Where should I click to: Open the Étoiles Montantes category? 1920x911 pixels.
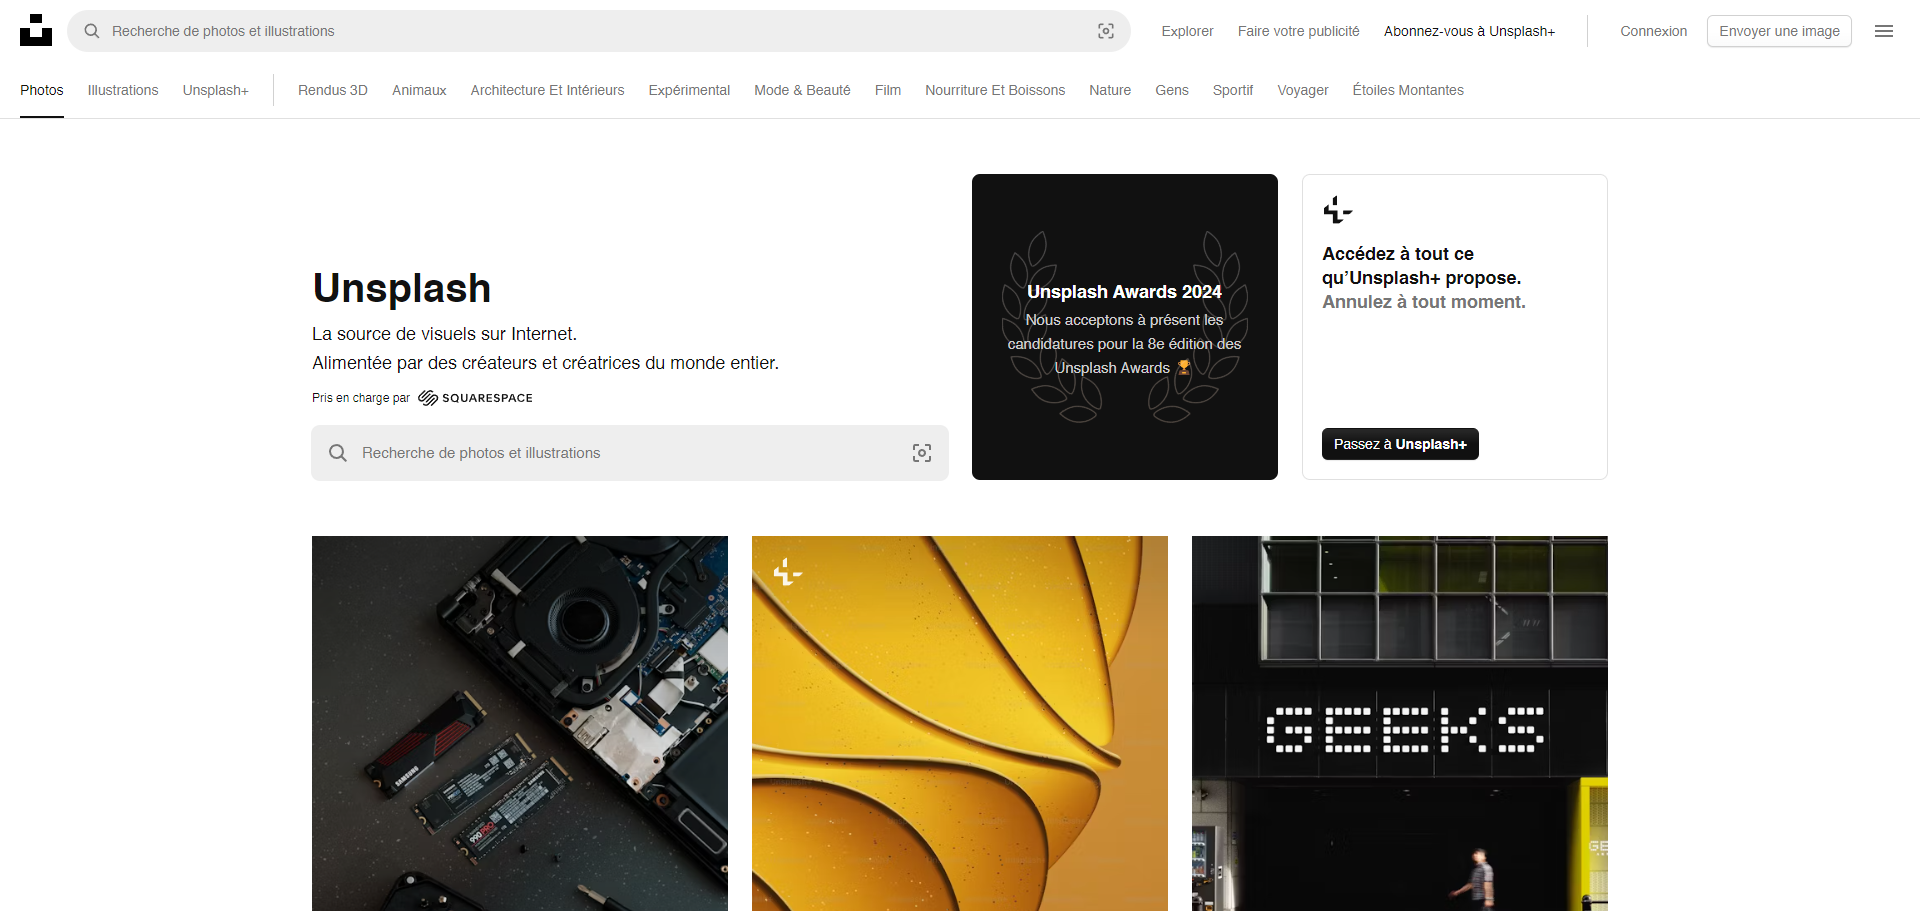[x=1408, y=90]
